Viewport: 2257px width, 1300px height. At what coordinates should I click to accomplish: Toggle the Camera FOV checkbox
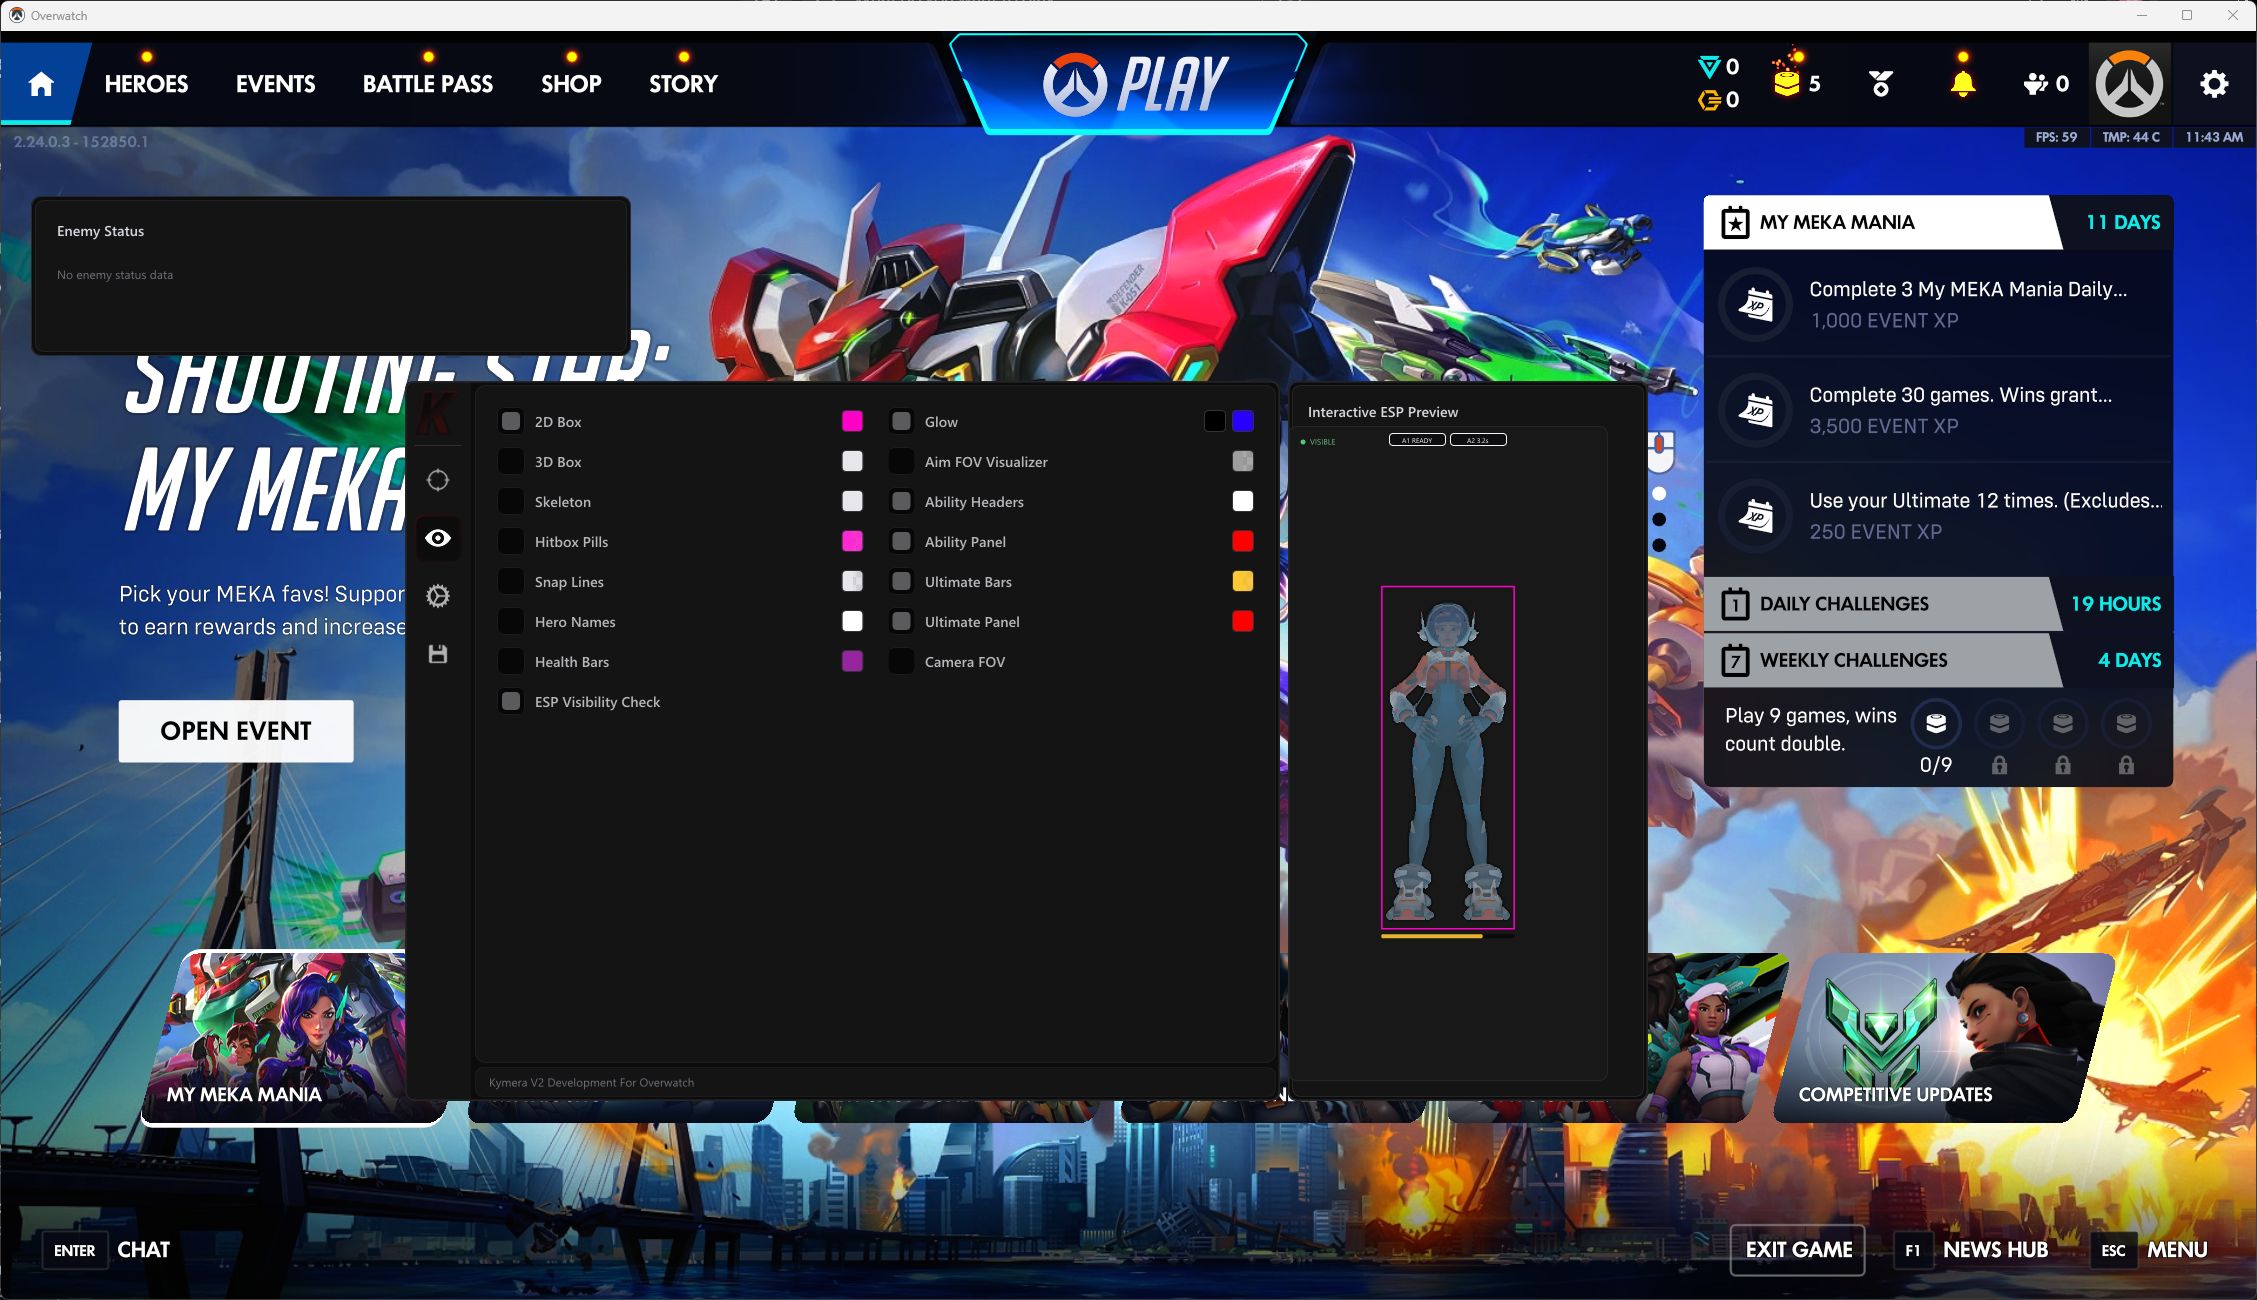click(901, 661)
